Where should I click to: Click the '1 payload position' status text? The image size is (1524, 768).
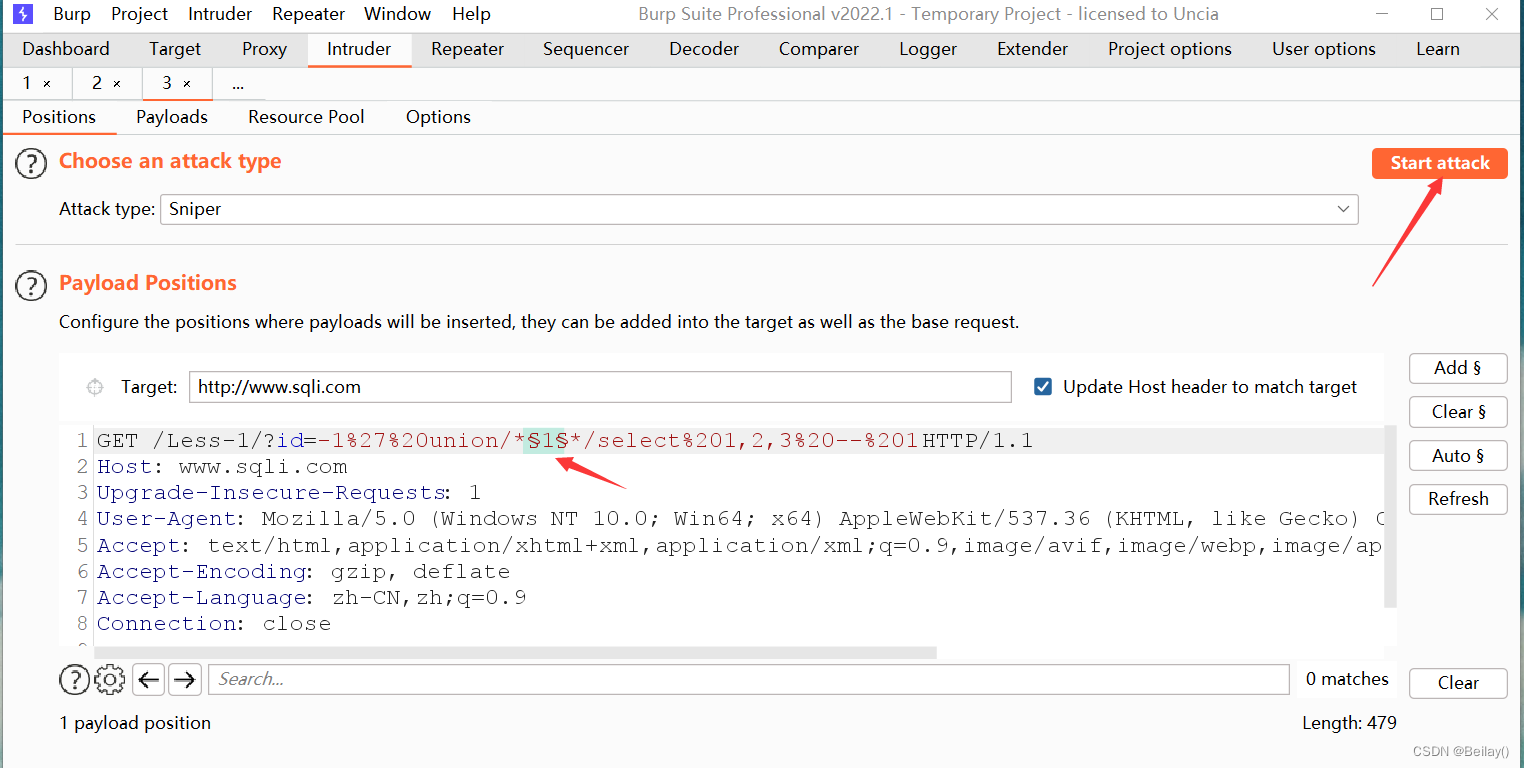(x=135, y=723)
